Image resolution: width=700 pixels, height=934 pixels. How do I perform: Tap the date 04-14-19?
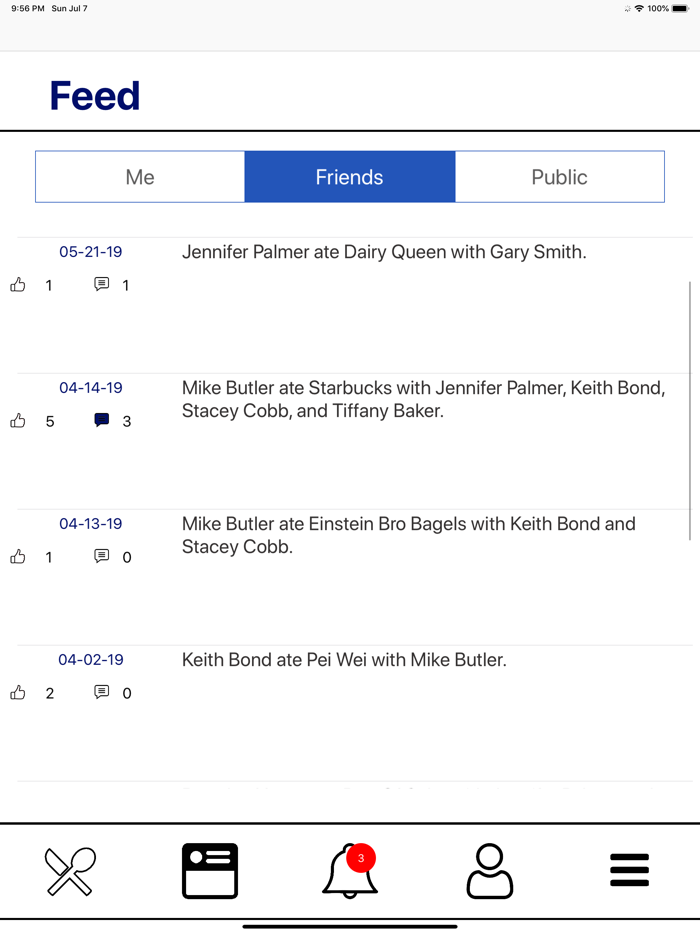click(x=91, y=388)
